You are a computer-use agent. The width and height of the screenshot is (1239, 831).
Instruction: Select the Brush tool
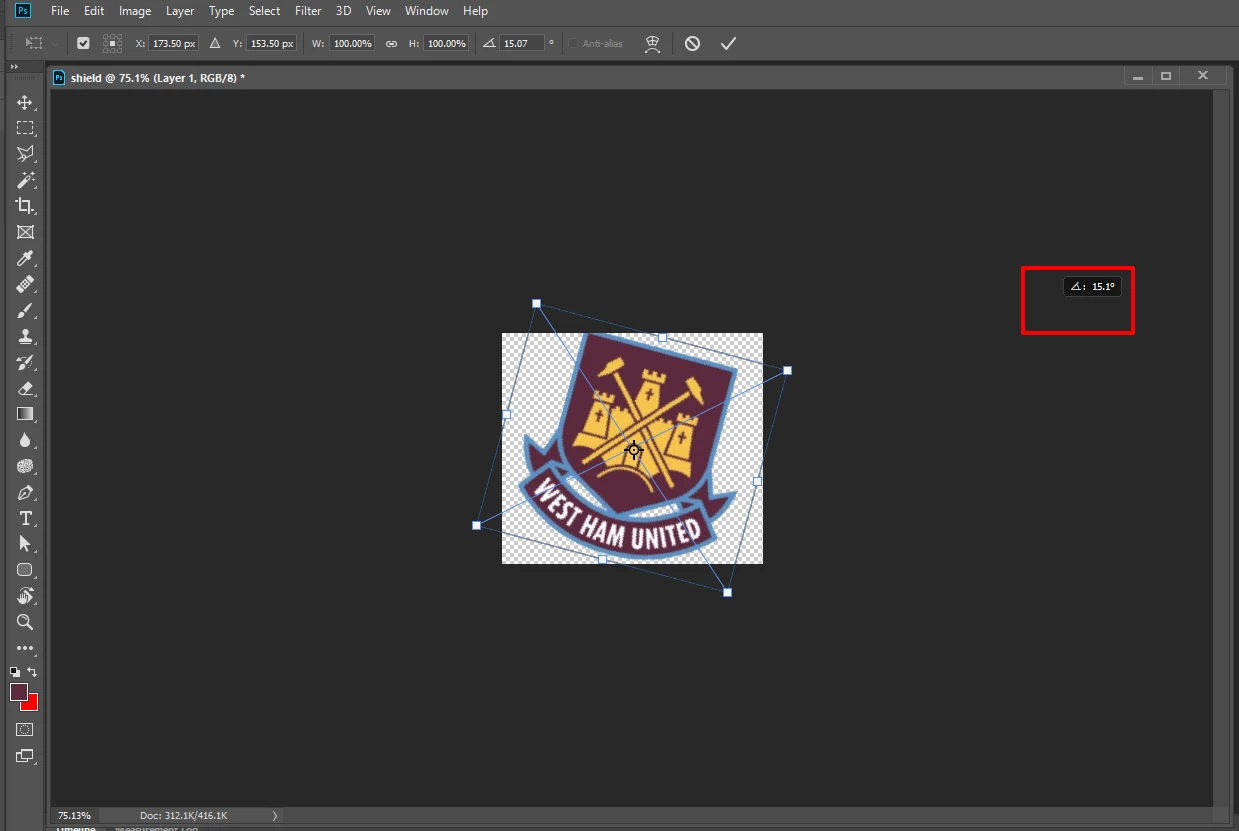click(x=25, y=310)
